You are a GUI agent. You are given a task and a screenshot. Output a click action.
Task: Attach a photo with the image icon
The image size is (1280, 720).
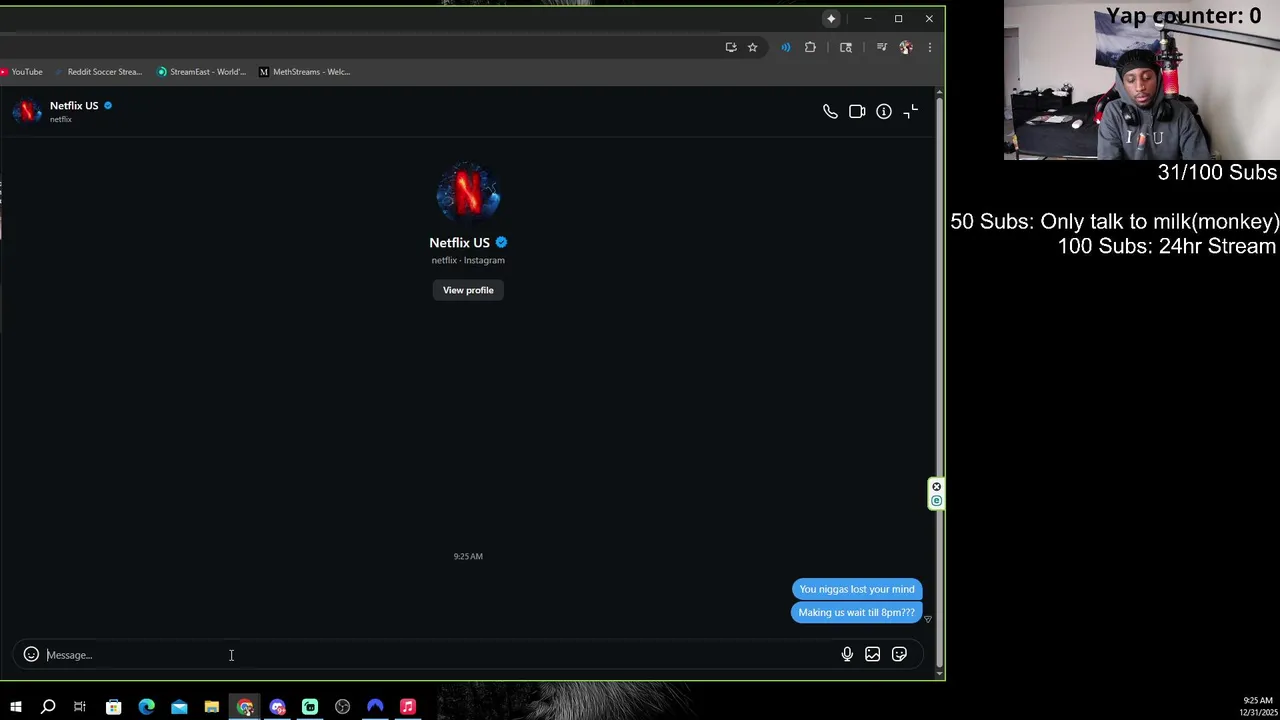pos(873,654)
